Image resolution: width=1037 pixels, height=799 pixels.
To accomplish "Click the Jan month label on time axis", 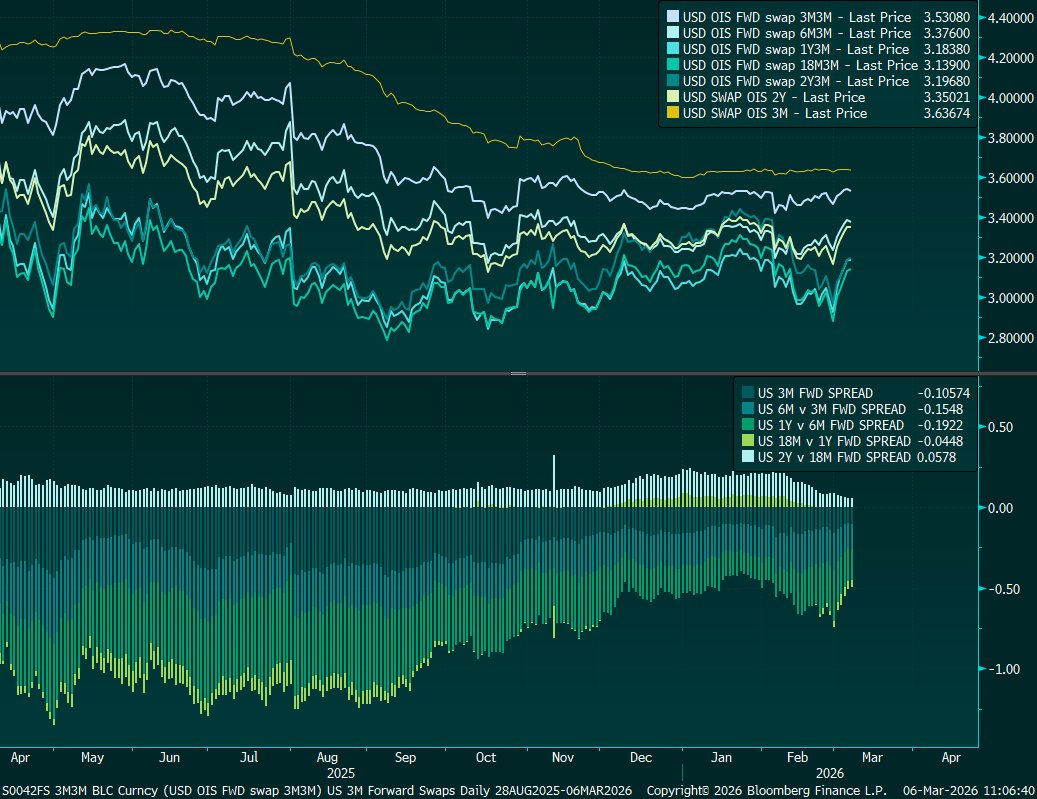I will [x=722, y=757].
